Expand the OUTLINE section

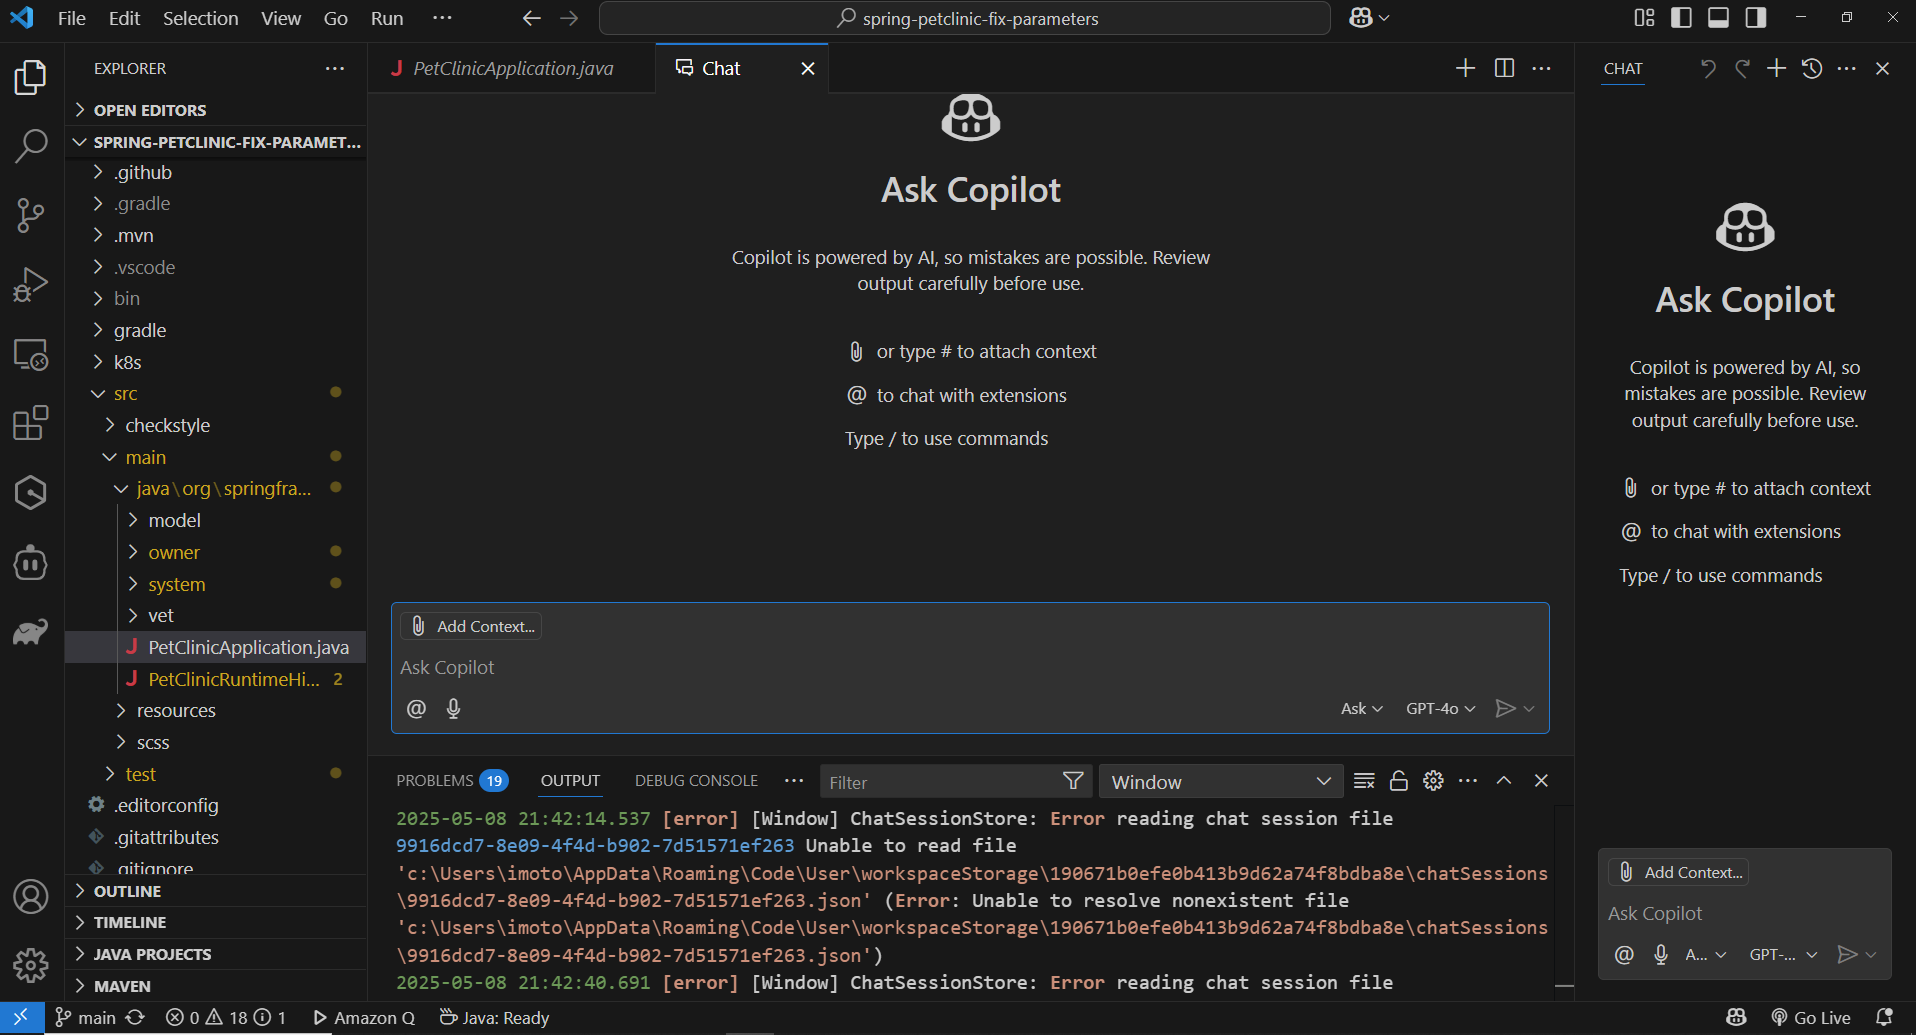coord(216,891)
